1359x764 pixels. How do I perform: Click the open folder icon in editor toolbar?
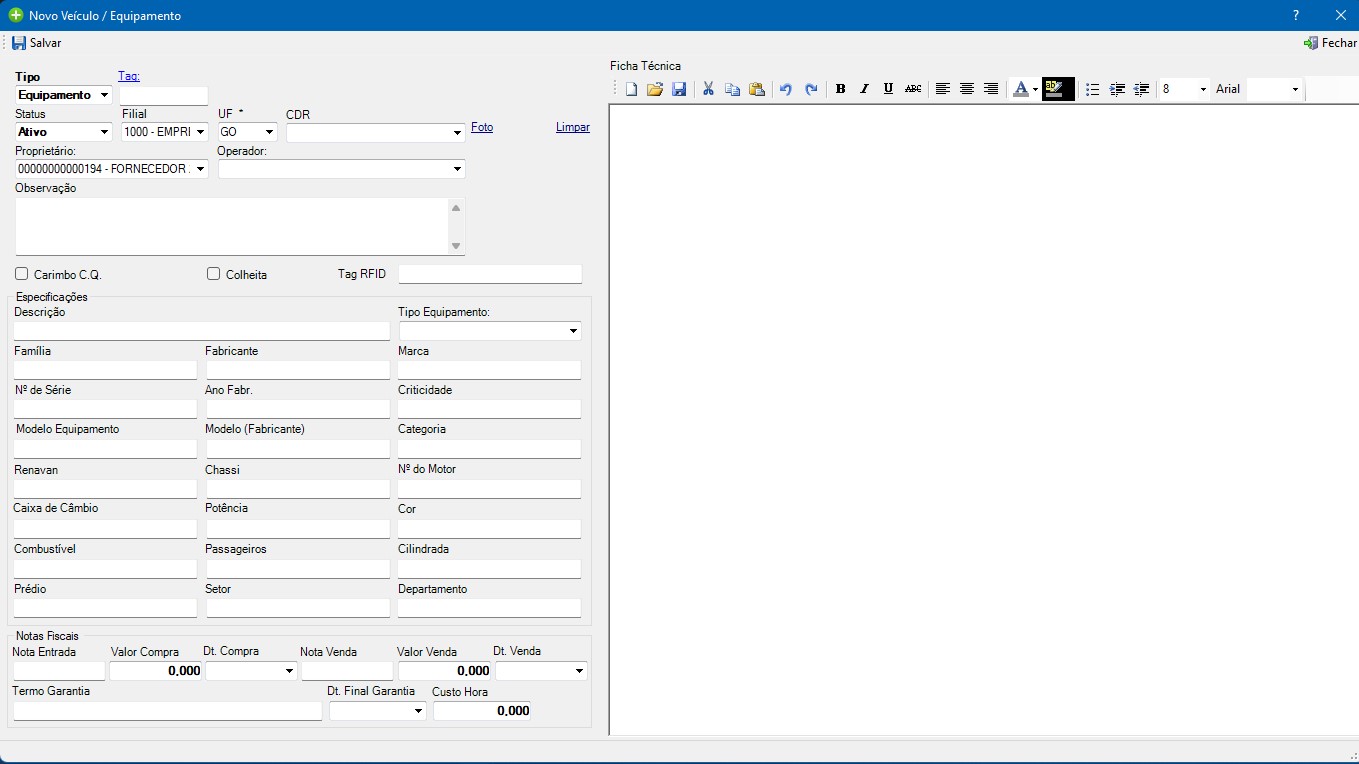(x=655, y=89)
